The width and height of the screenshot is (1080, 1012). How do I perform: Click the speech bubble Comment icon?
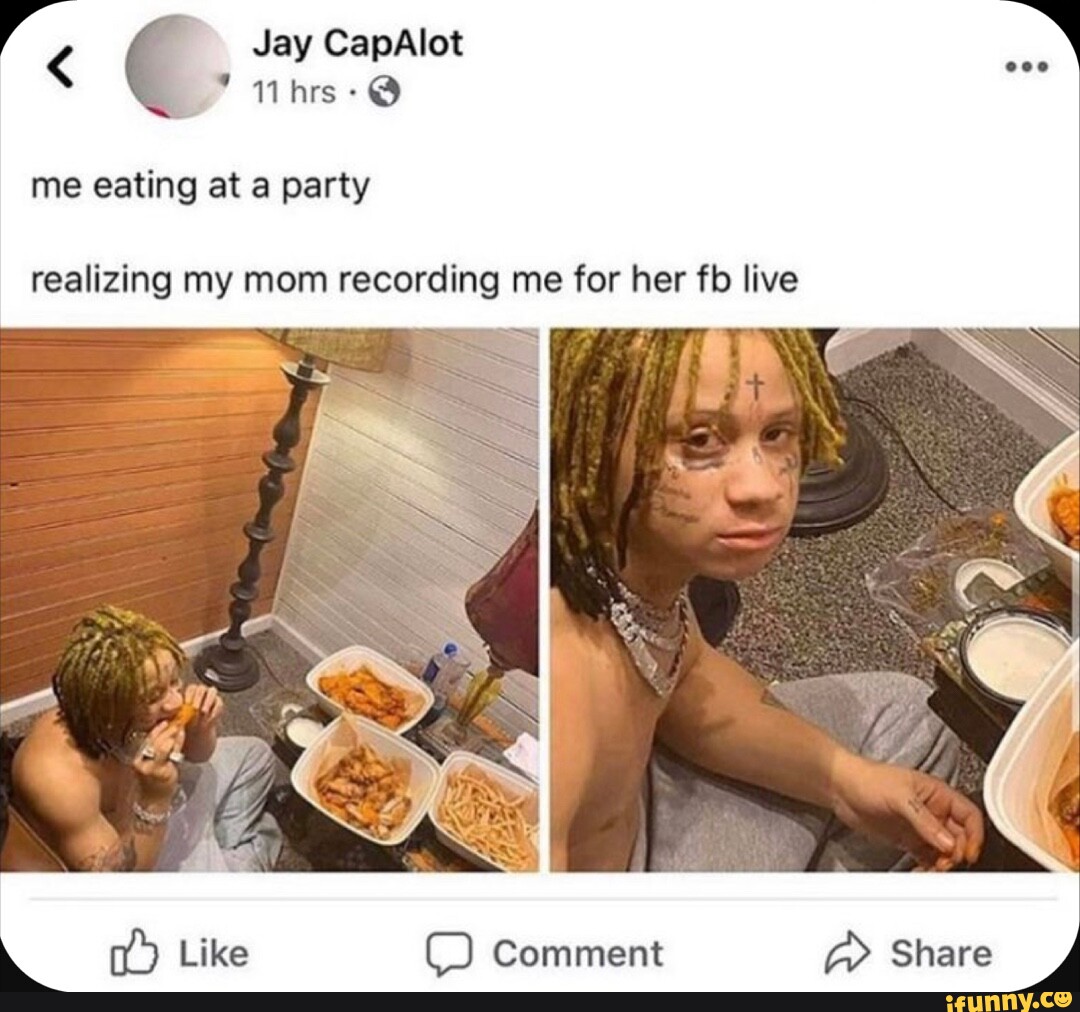[449, 954]
